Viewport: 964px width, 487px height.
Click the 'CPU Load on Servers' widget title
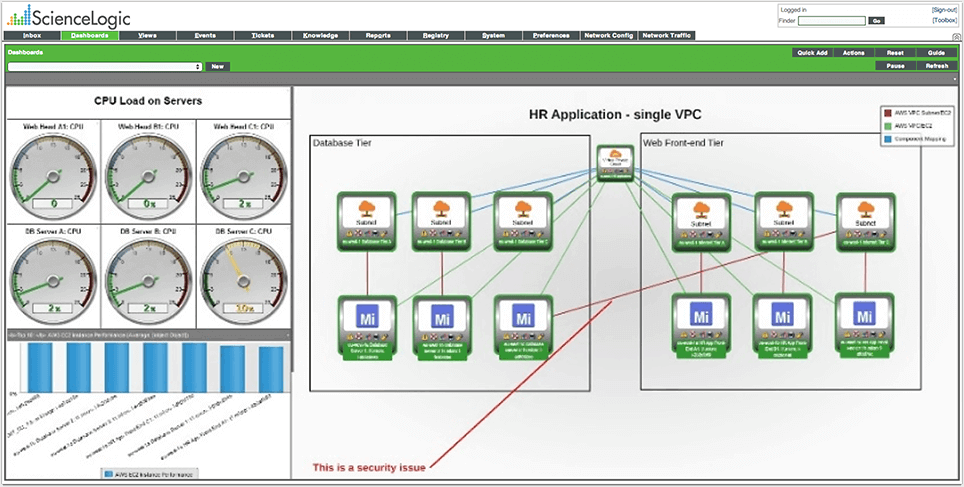click(148, 101)
